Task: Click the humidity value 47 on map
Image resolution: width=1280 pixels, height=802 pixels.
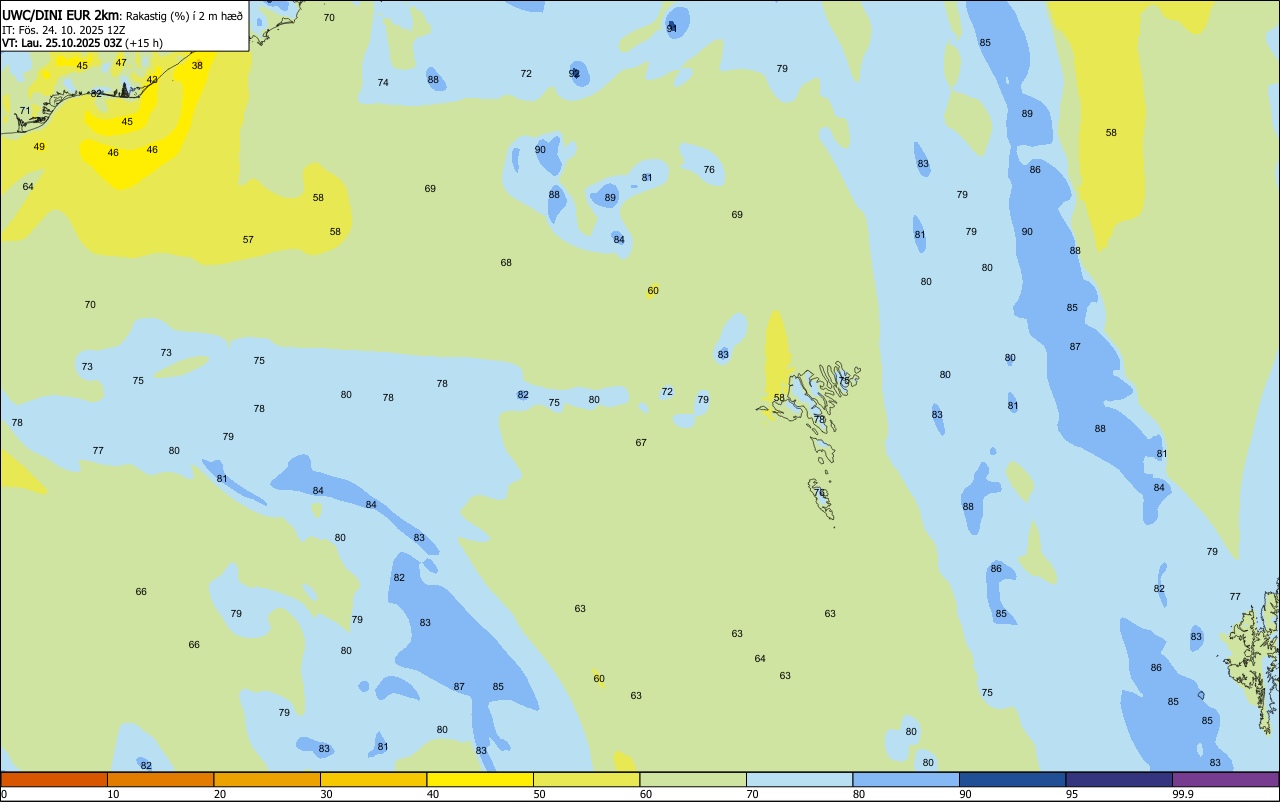Action: (x=121, y=62)
